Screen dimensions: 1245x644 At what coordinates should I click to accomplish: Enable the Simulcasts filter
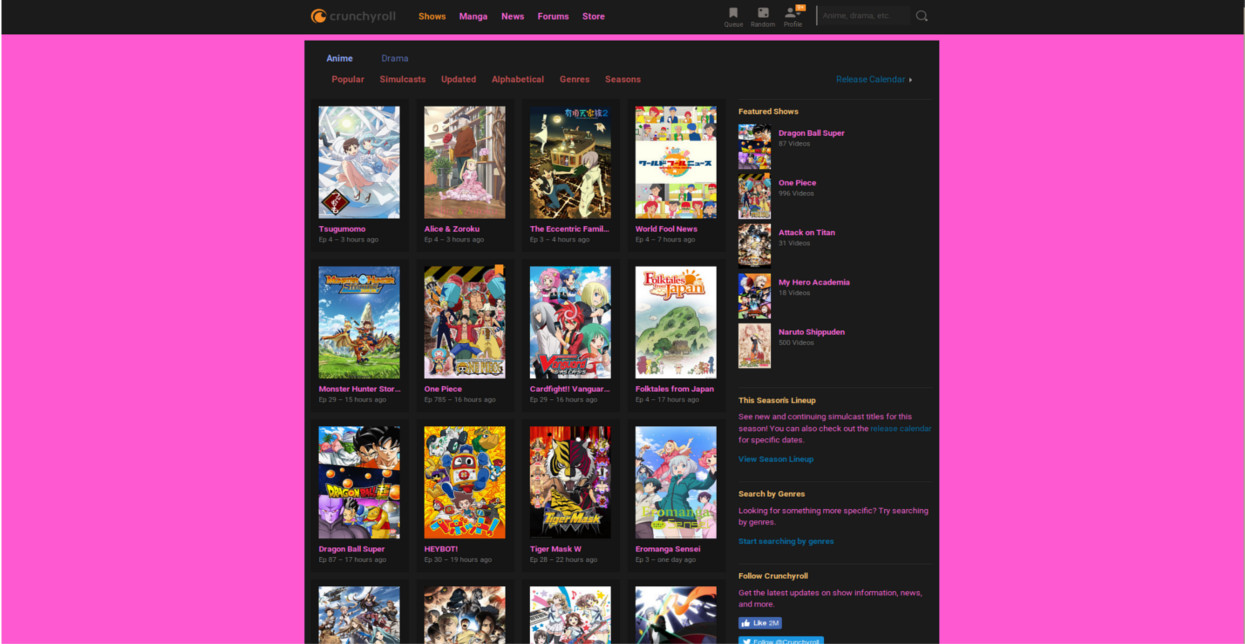pyautogui.click(x=403, y=79)
